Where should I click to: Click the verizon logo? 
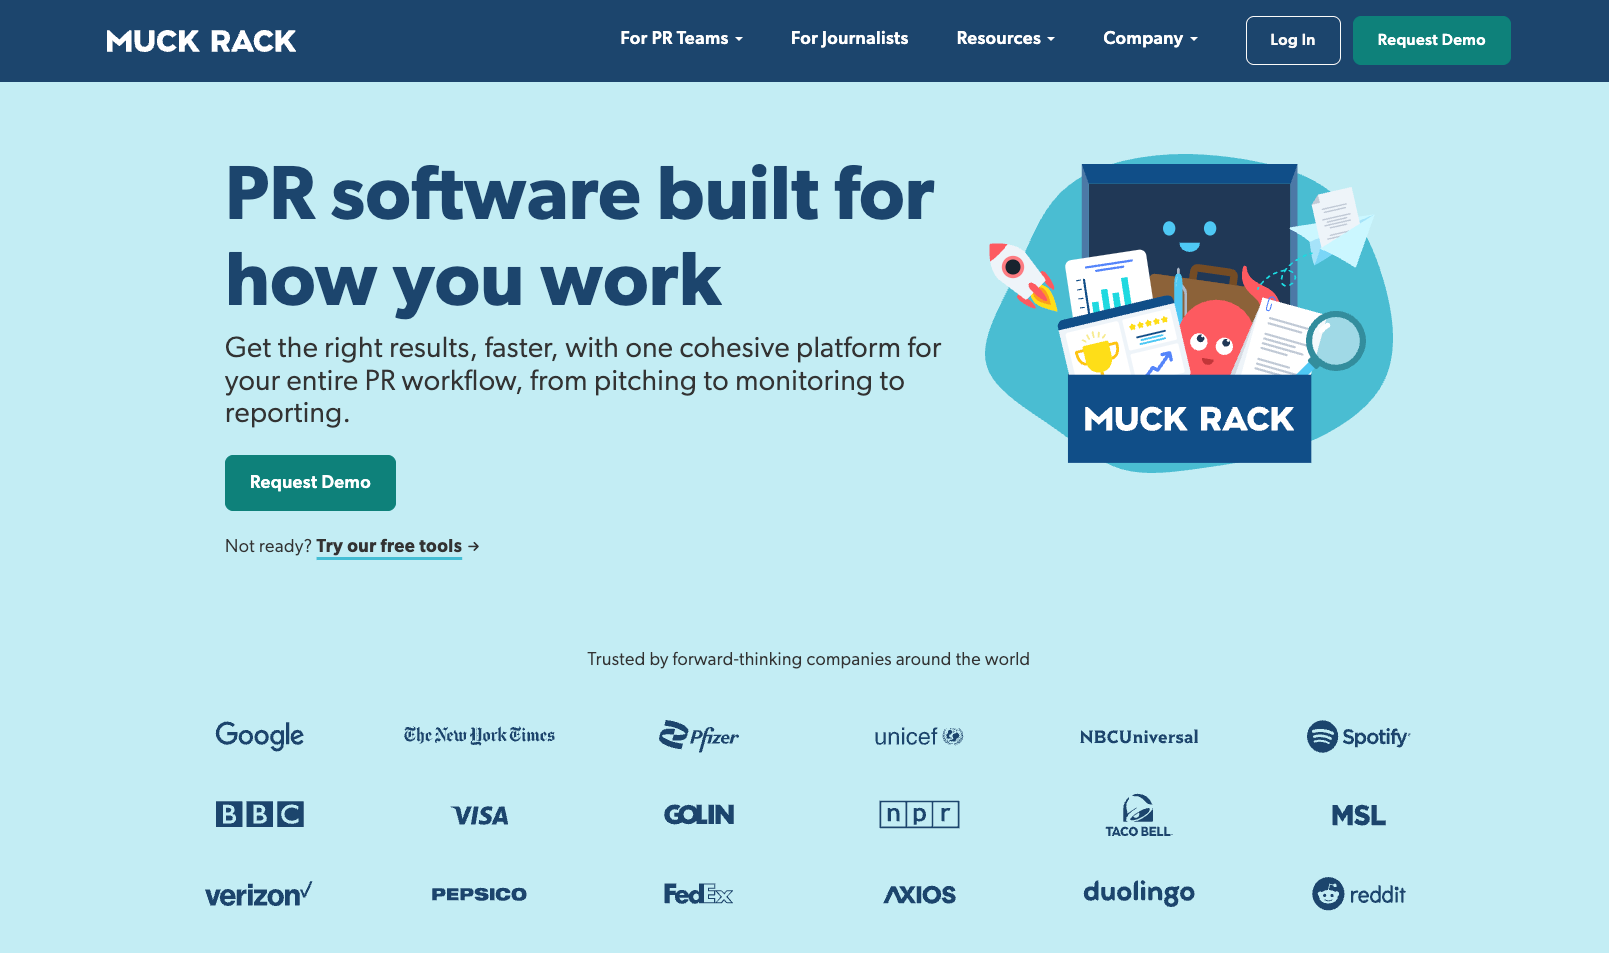click(x=259, y=894)
